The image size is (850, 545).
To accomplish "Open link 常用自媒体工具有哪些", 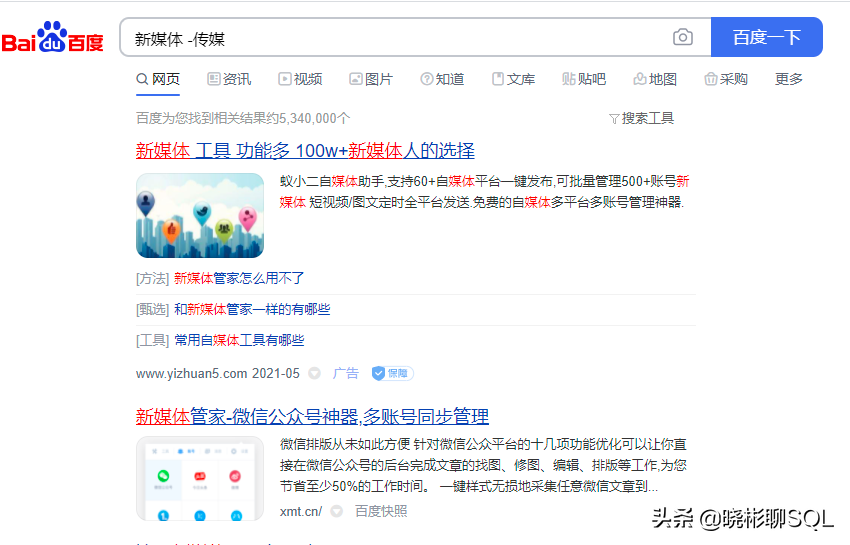I will [x=239, y=340].
